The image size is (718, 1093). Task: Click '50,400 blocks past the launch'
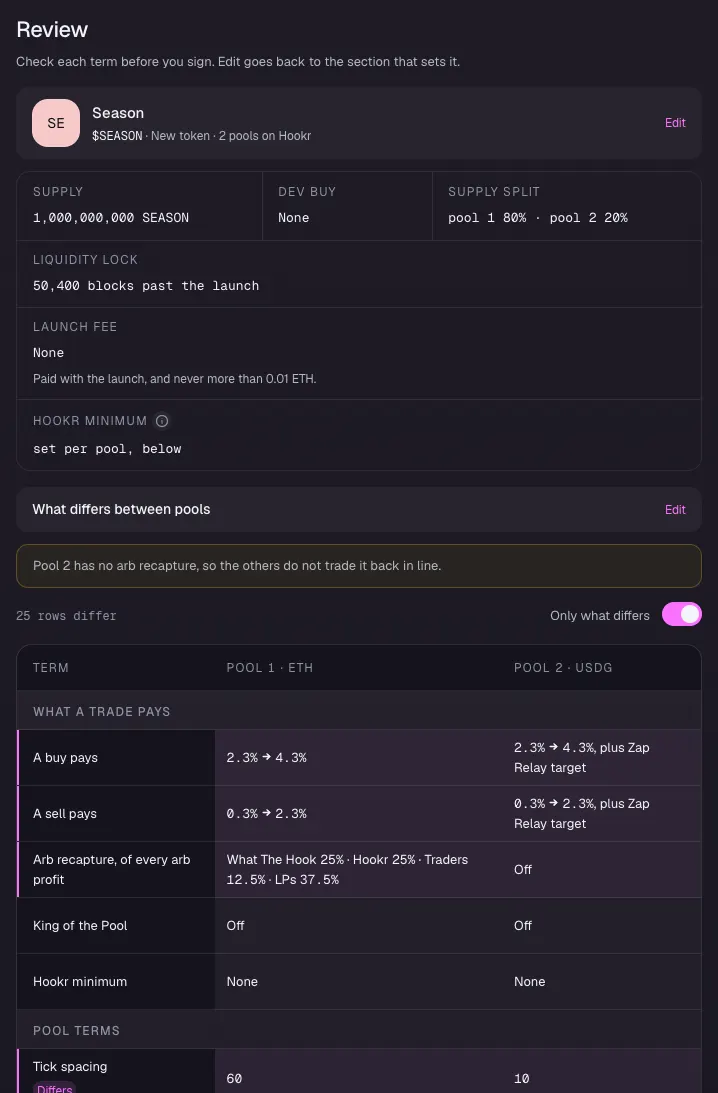(x=146, y=286)
